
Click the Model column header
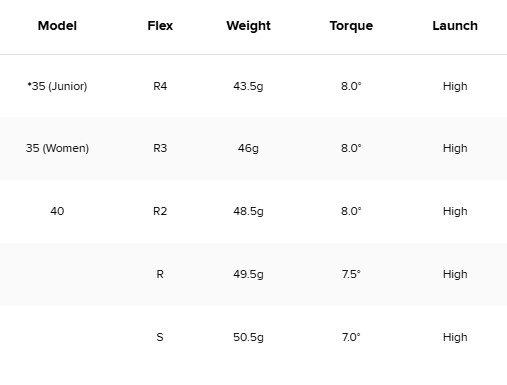tap(57, 26)
